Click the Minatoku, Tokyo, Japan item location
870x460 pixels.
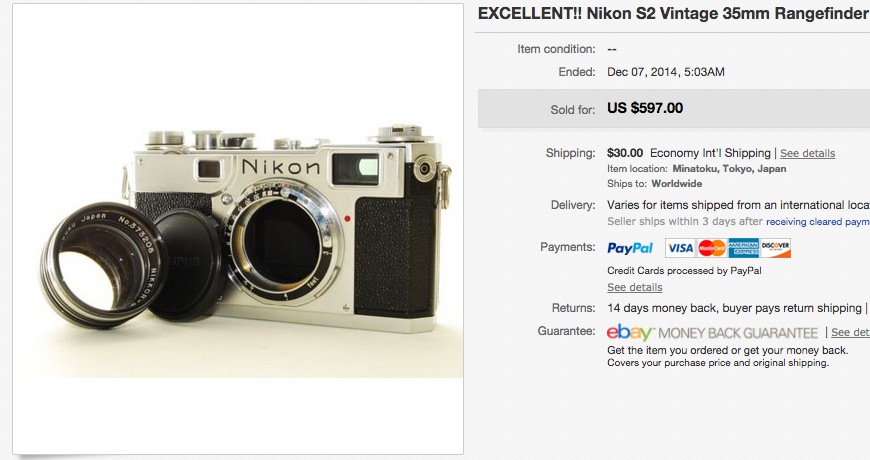click(x=729, y=169)
